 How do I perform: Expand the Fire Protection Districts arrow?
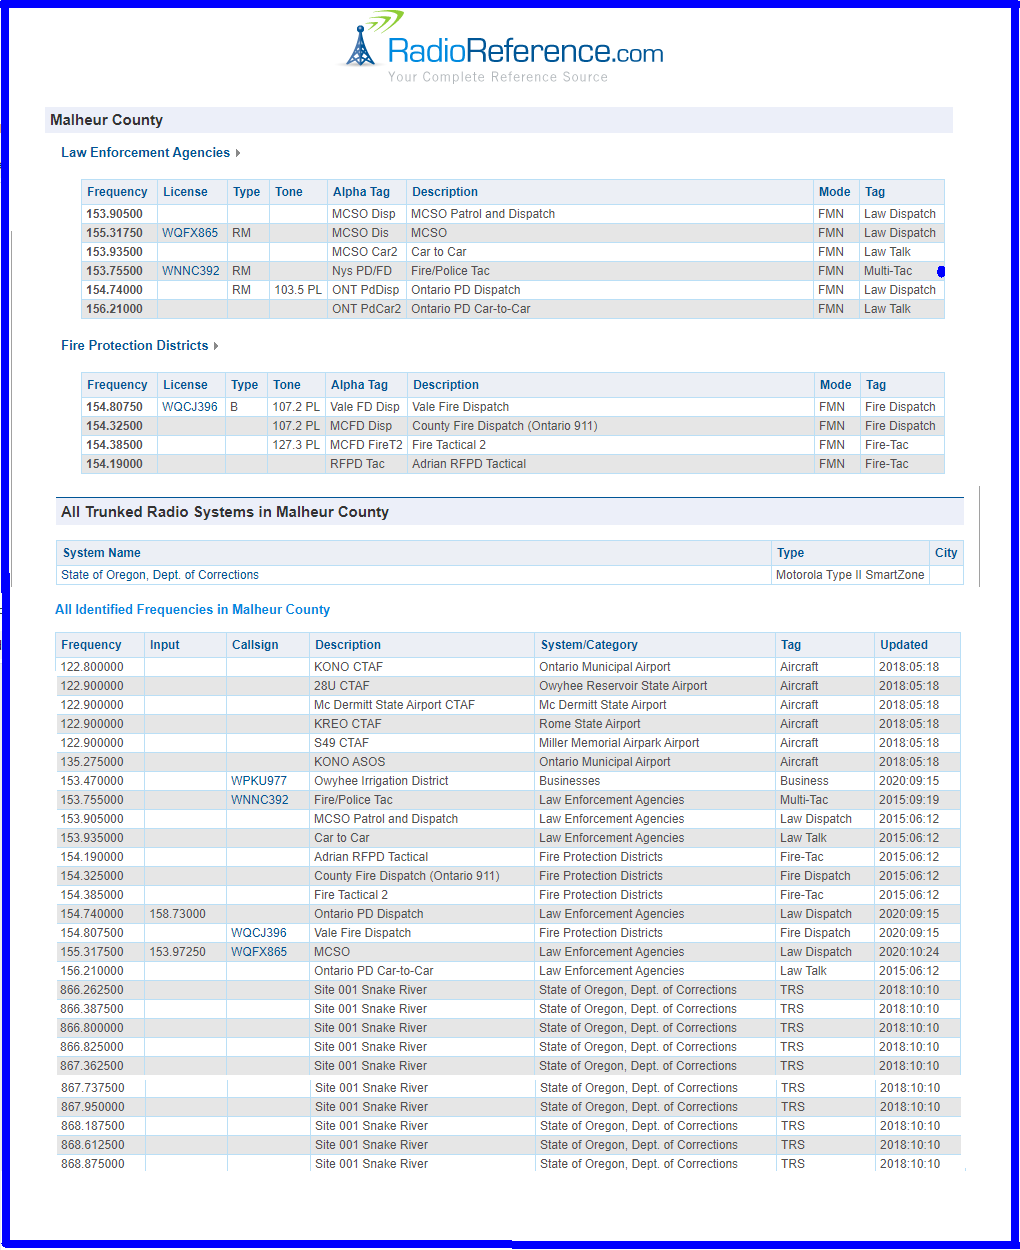216,346
